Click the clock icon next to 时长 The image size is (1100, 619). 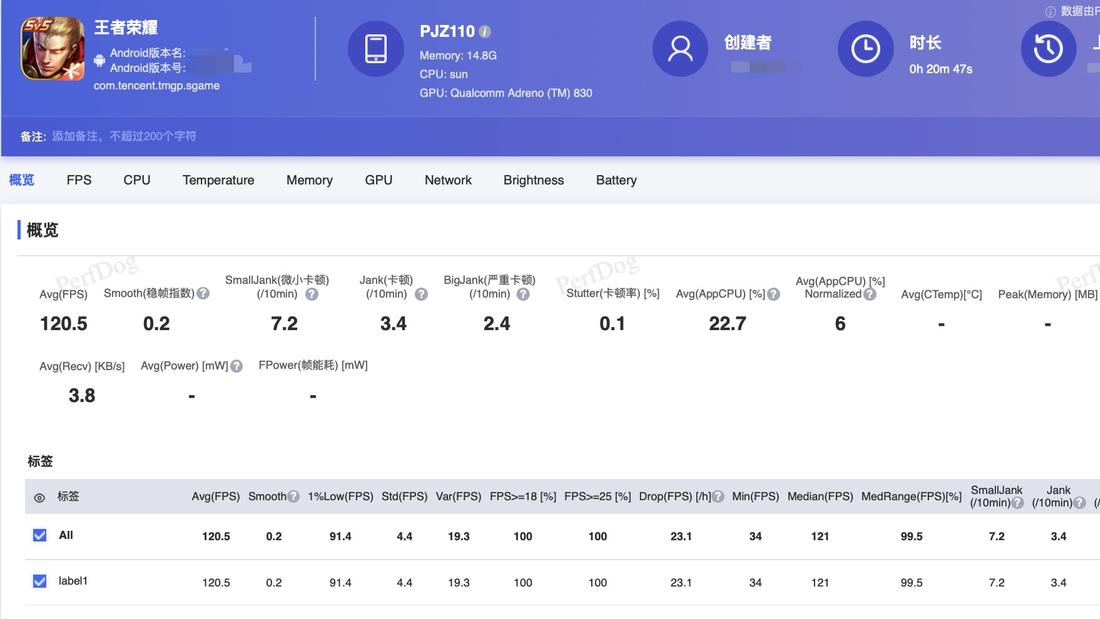[865, 47]
